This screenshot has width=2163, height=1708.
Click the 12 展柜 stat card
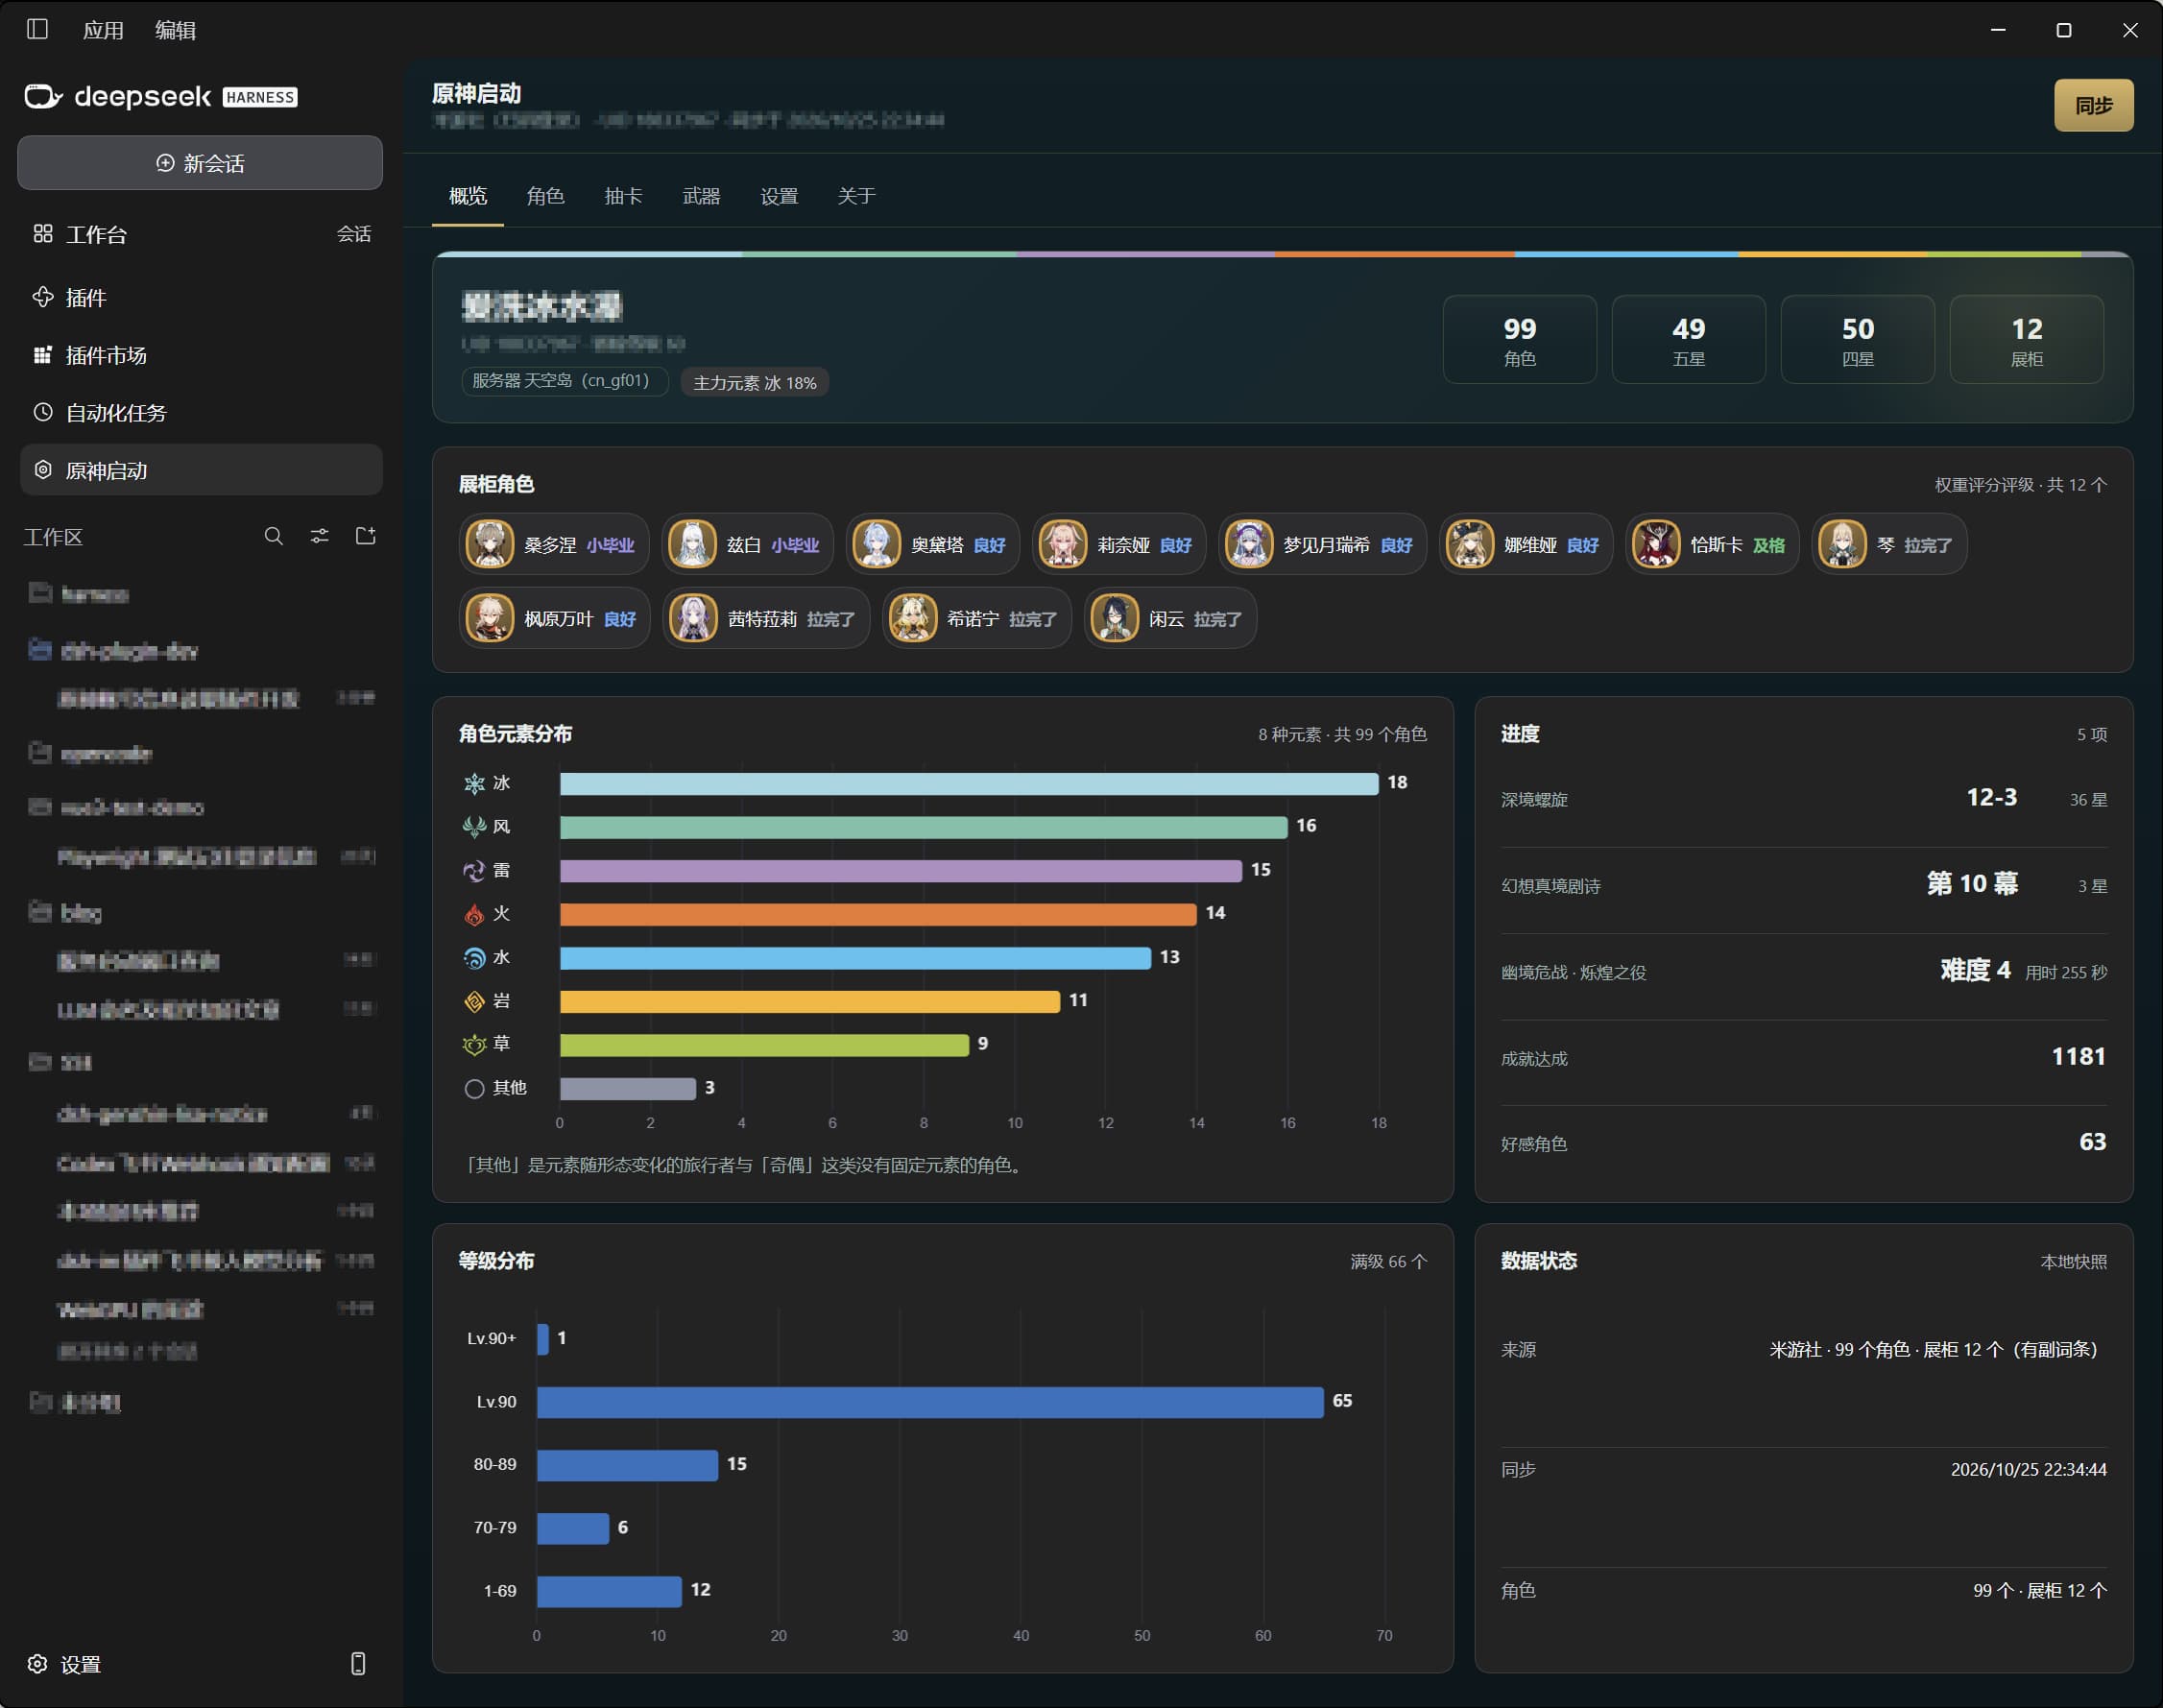(x=2026, y=339)
